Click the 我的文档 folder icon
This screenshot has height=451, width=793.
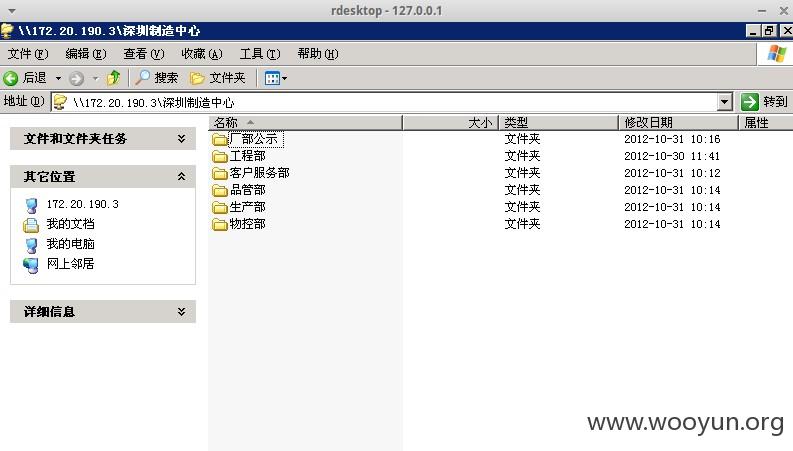point(31,224)
